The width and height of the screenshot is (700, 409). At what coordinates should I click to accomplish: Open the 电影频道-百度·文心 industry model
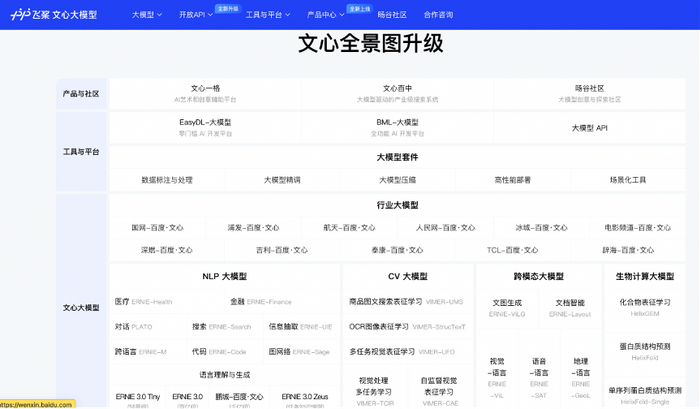point(638,228)
